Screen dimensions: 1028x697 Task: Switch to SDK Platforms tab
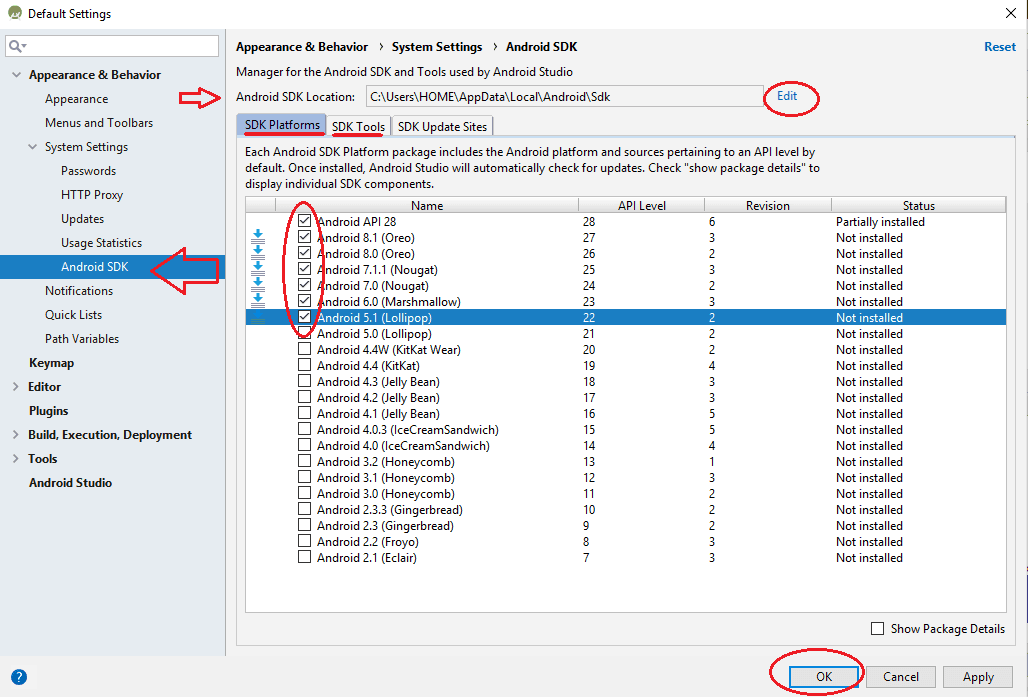[x=282, y=125]
